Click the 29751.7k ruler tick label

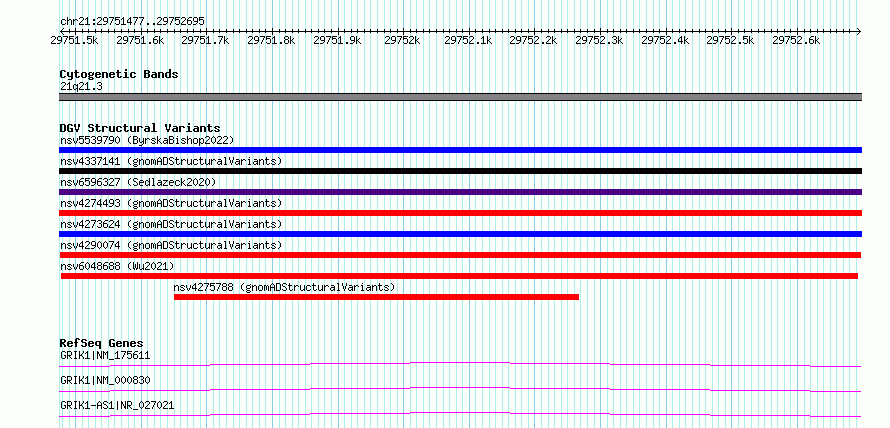point(205,40)
